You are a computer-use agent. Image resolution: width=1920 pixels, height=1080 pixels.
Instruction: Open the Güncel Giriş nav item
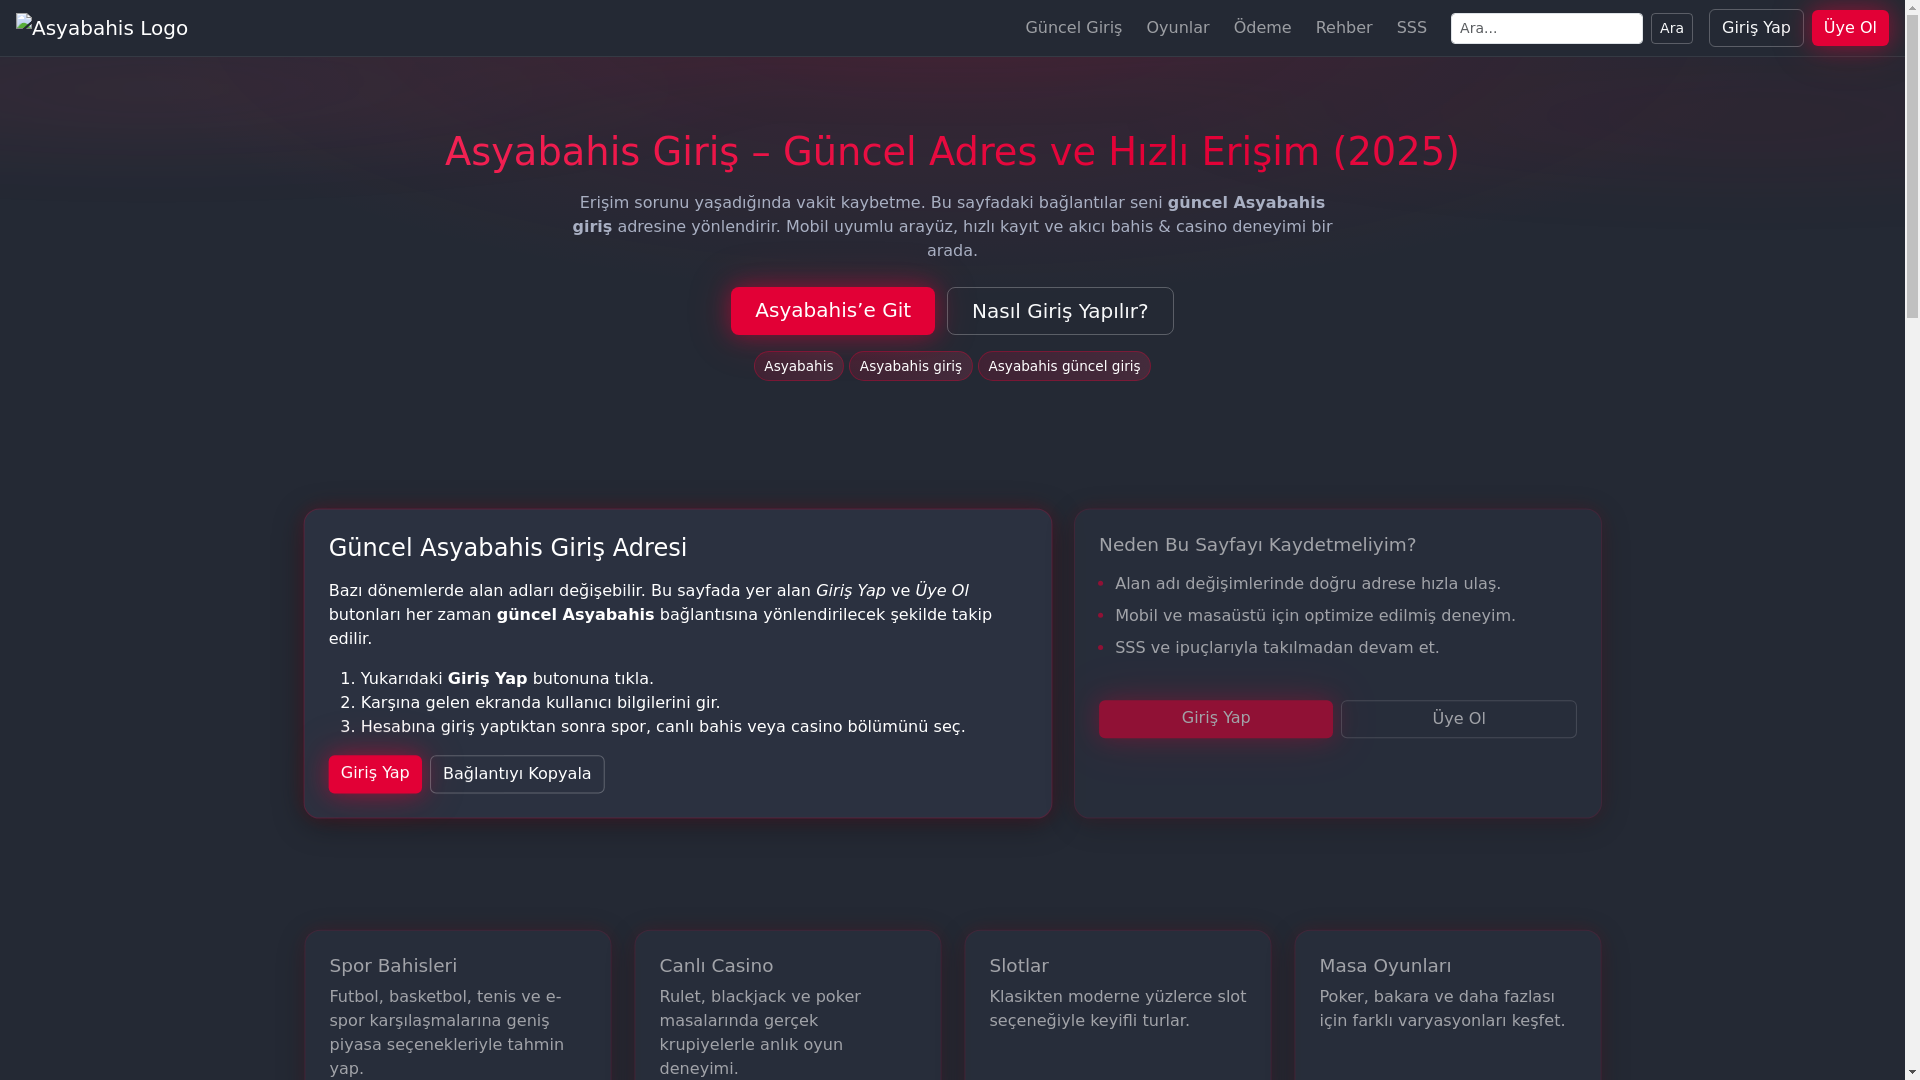[x=1073, y=28]
